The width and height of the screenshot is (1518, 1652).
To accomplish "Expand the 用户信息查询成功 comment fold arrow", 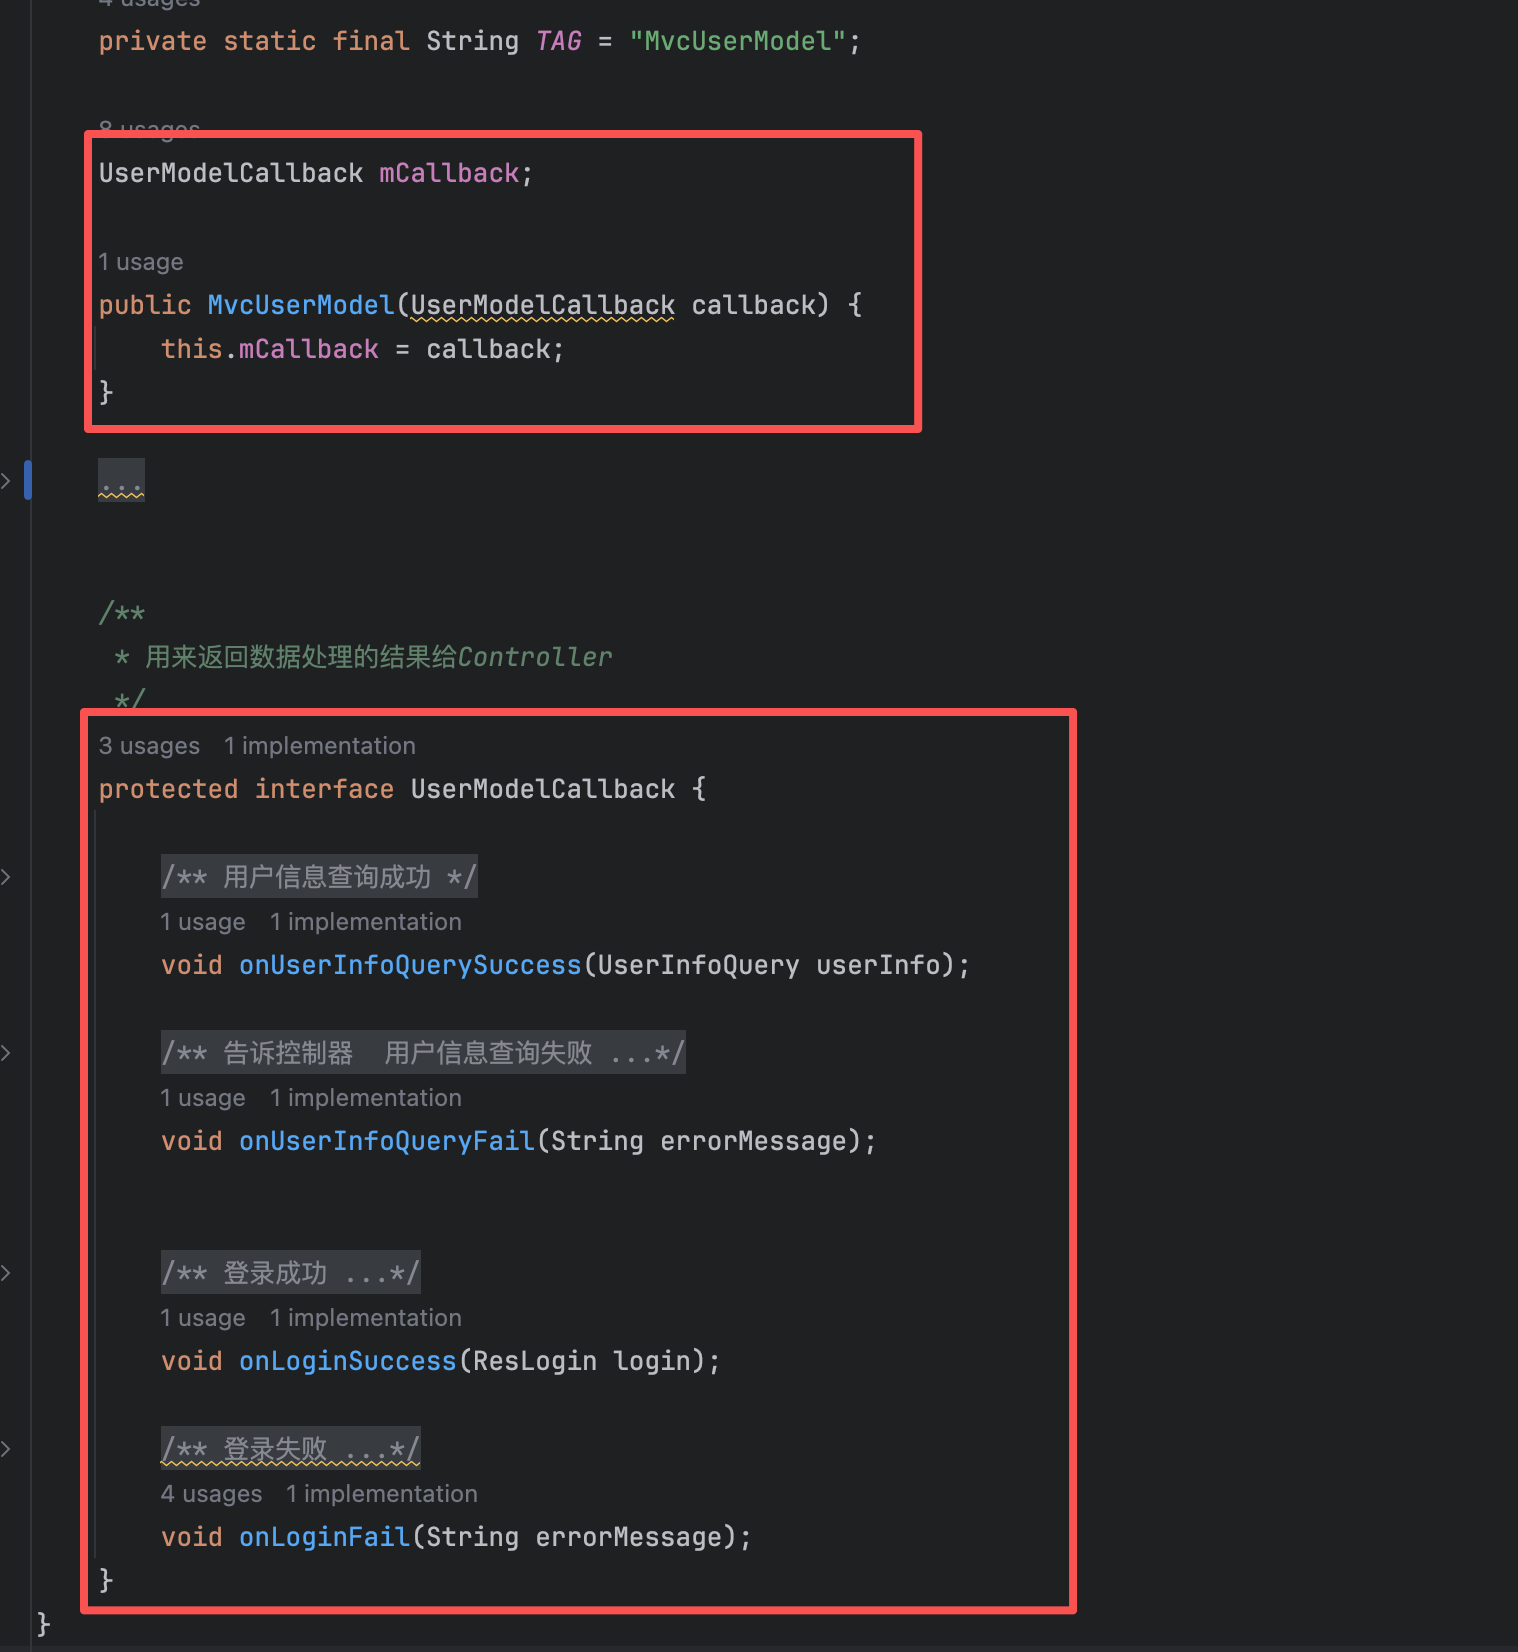I will pos(6,877).
